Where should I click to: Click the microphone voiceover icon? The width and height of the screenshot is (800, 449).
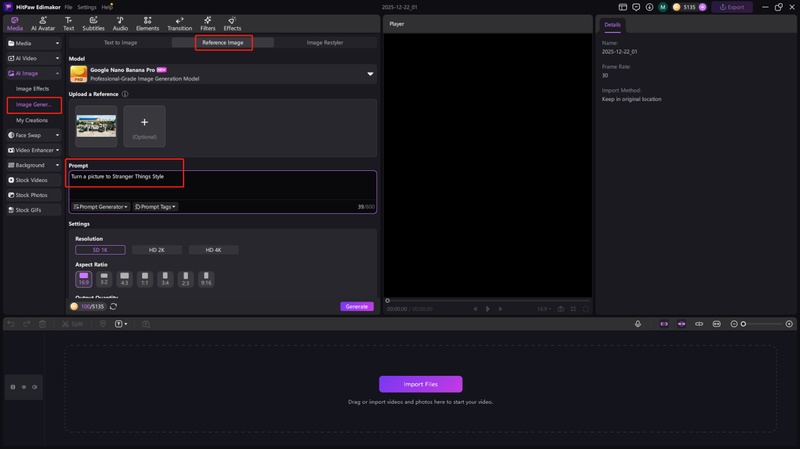pyautogui.click(x=638, y=324)
